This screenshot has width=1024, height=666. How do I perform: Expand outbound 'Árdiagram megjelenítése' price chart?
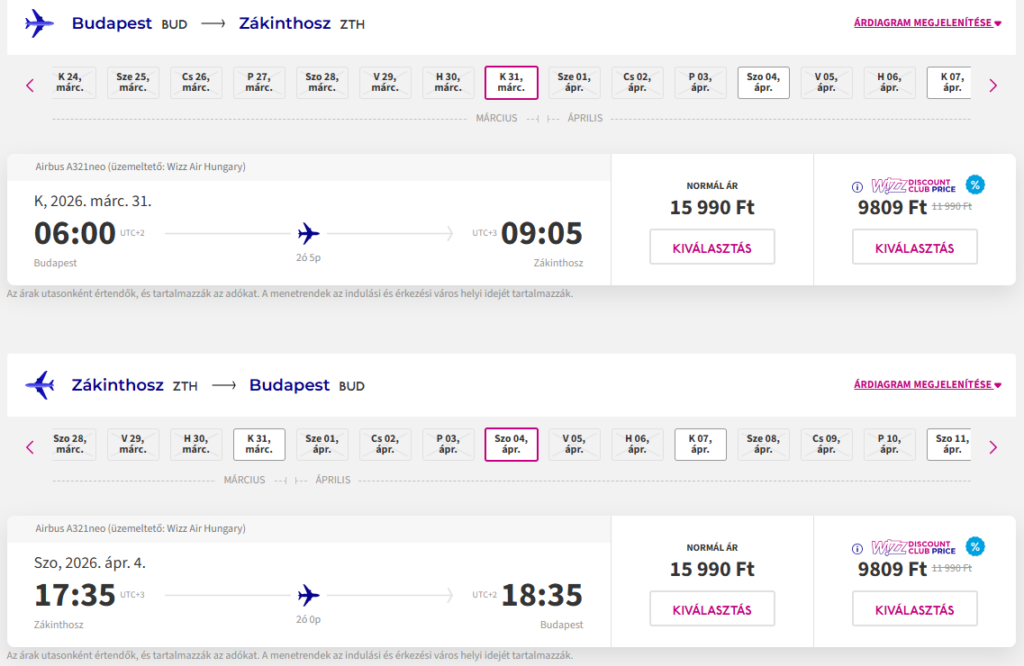coord(927,23)
